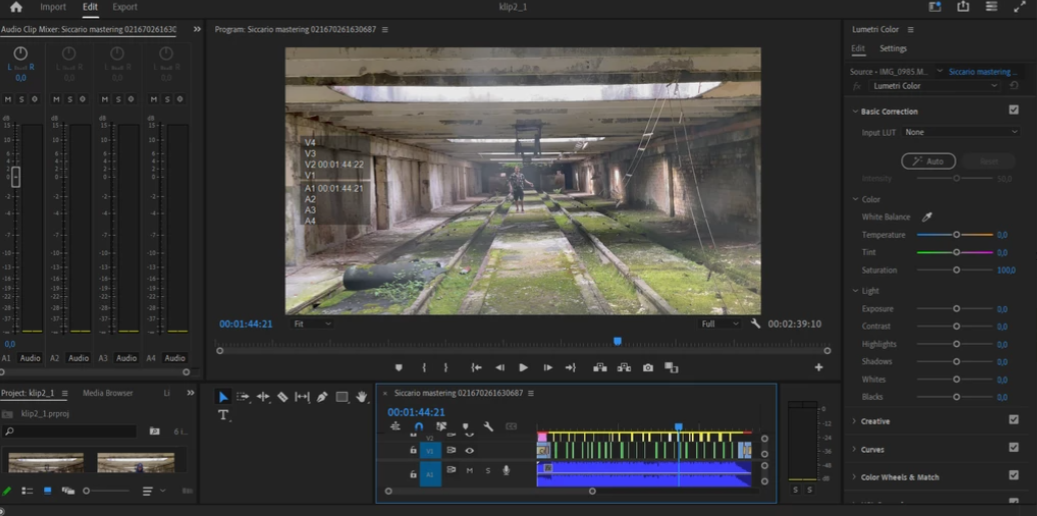Screen dimensions: 1037x516
Task: Switch to the Media Browser tab
Action: point(108,393)
